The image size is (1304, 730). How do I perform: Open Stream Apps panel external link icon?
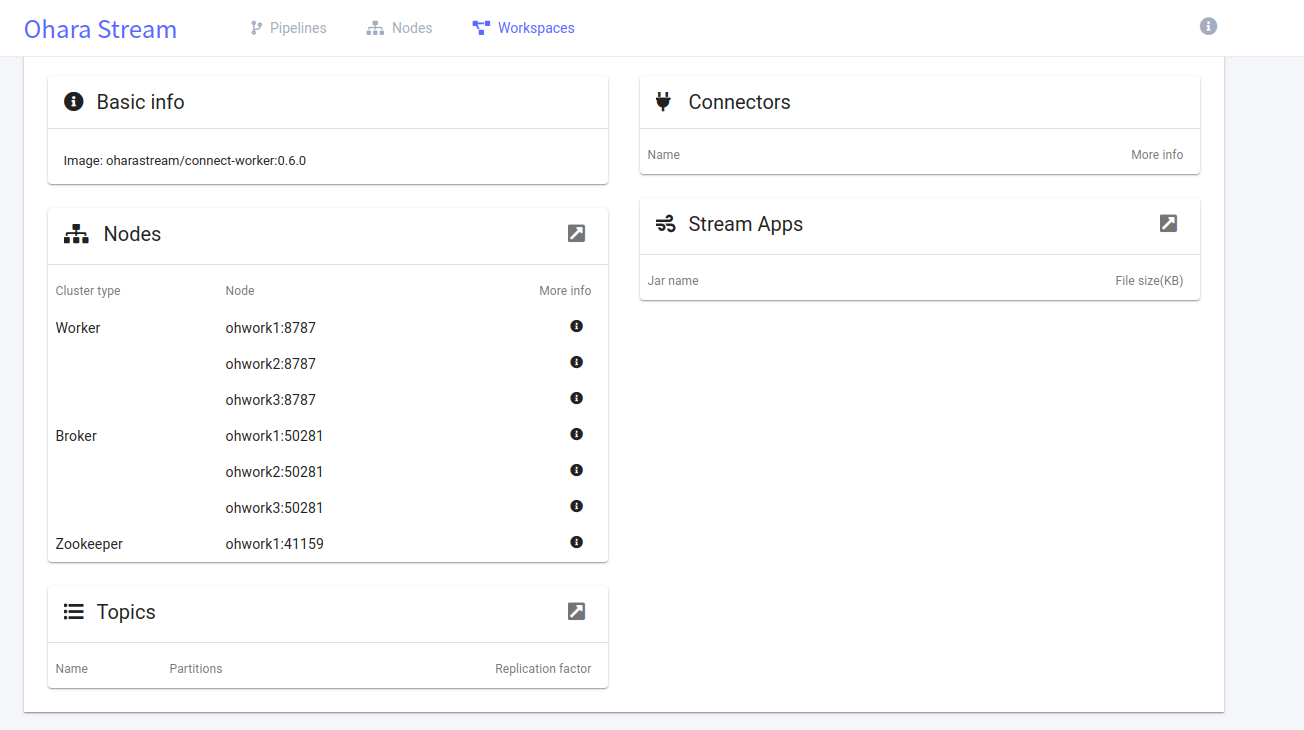[1168, 223]
